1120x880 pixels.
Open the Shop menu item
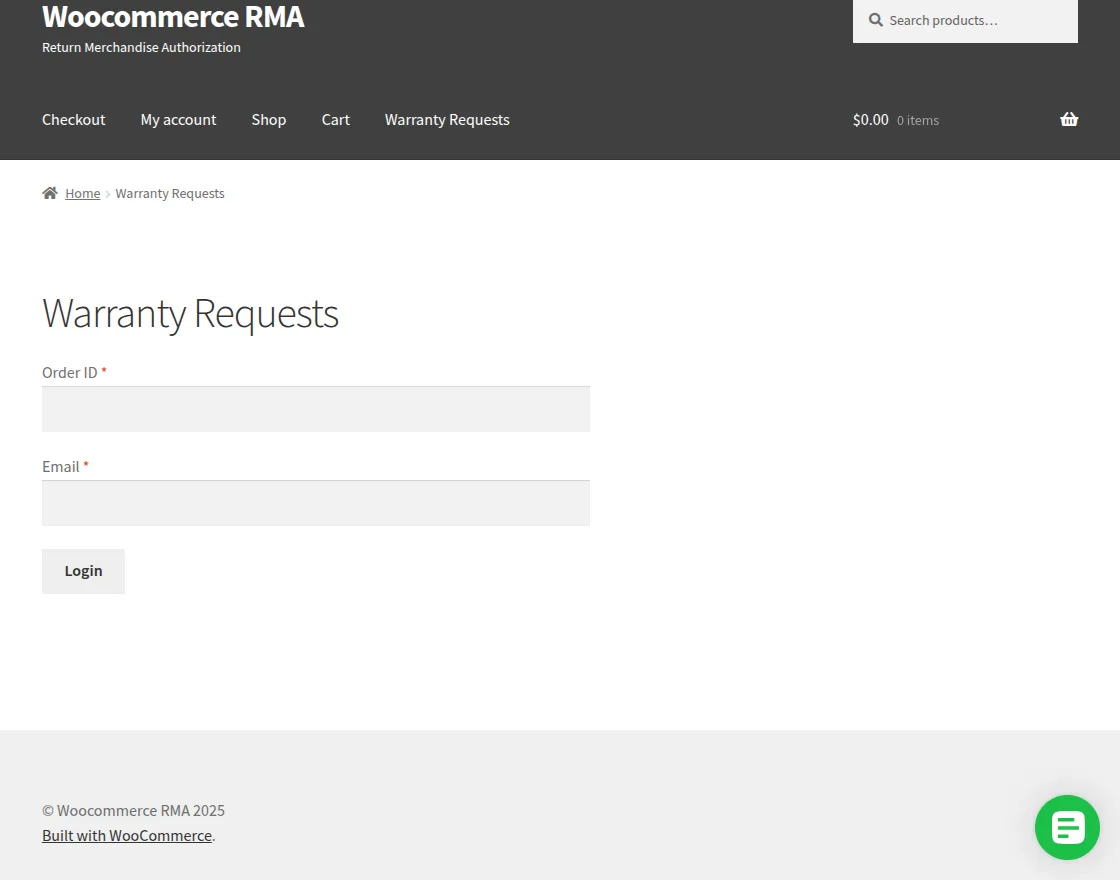(268, 119)
